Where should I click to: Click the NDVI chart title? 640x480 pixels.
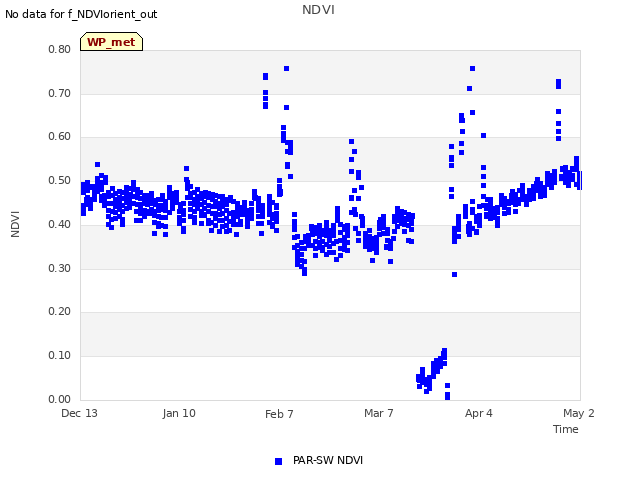pyautogui.click(x=318, y=10)
